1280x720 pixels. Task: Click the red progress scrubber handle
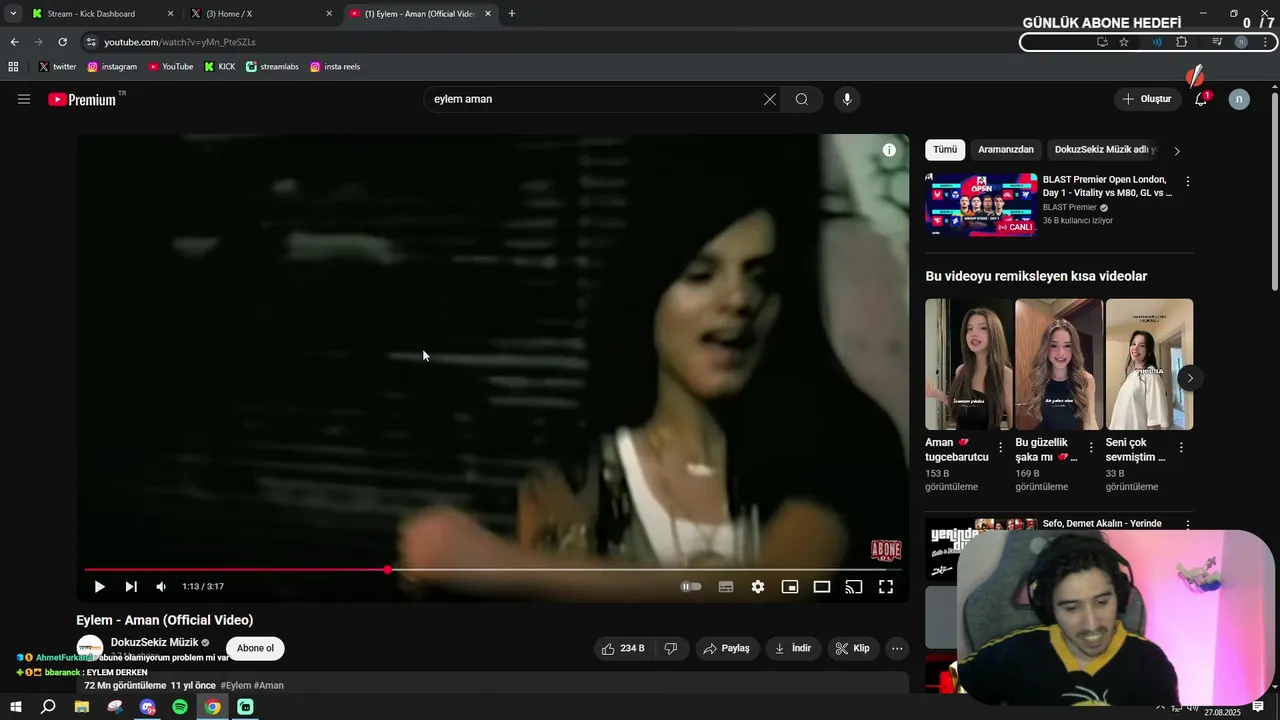pyautogui.click(x=388, y=570)
